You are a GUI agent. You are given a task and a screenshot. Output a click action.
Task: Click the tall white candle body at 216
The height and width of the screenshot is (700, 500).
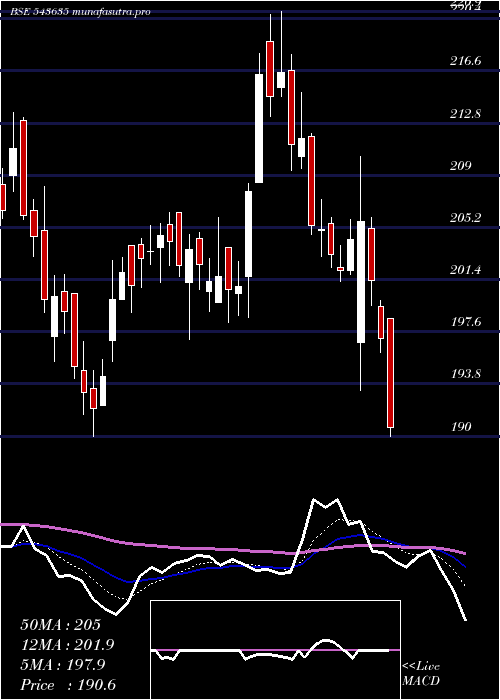(259, 129)
